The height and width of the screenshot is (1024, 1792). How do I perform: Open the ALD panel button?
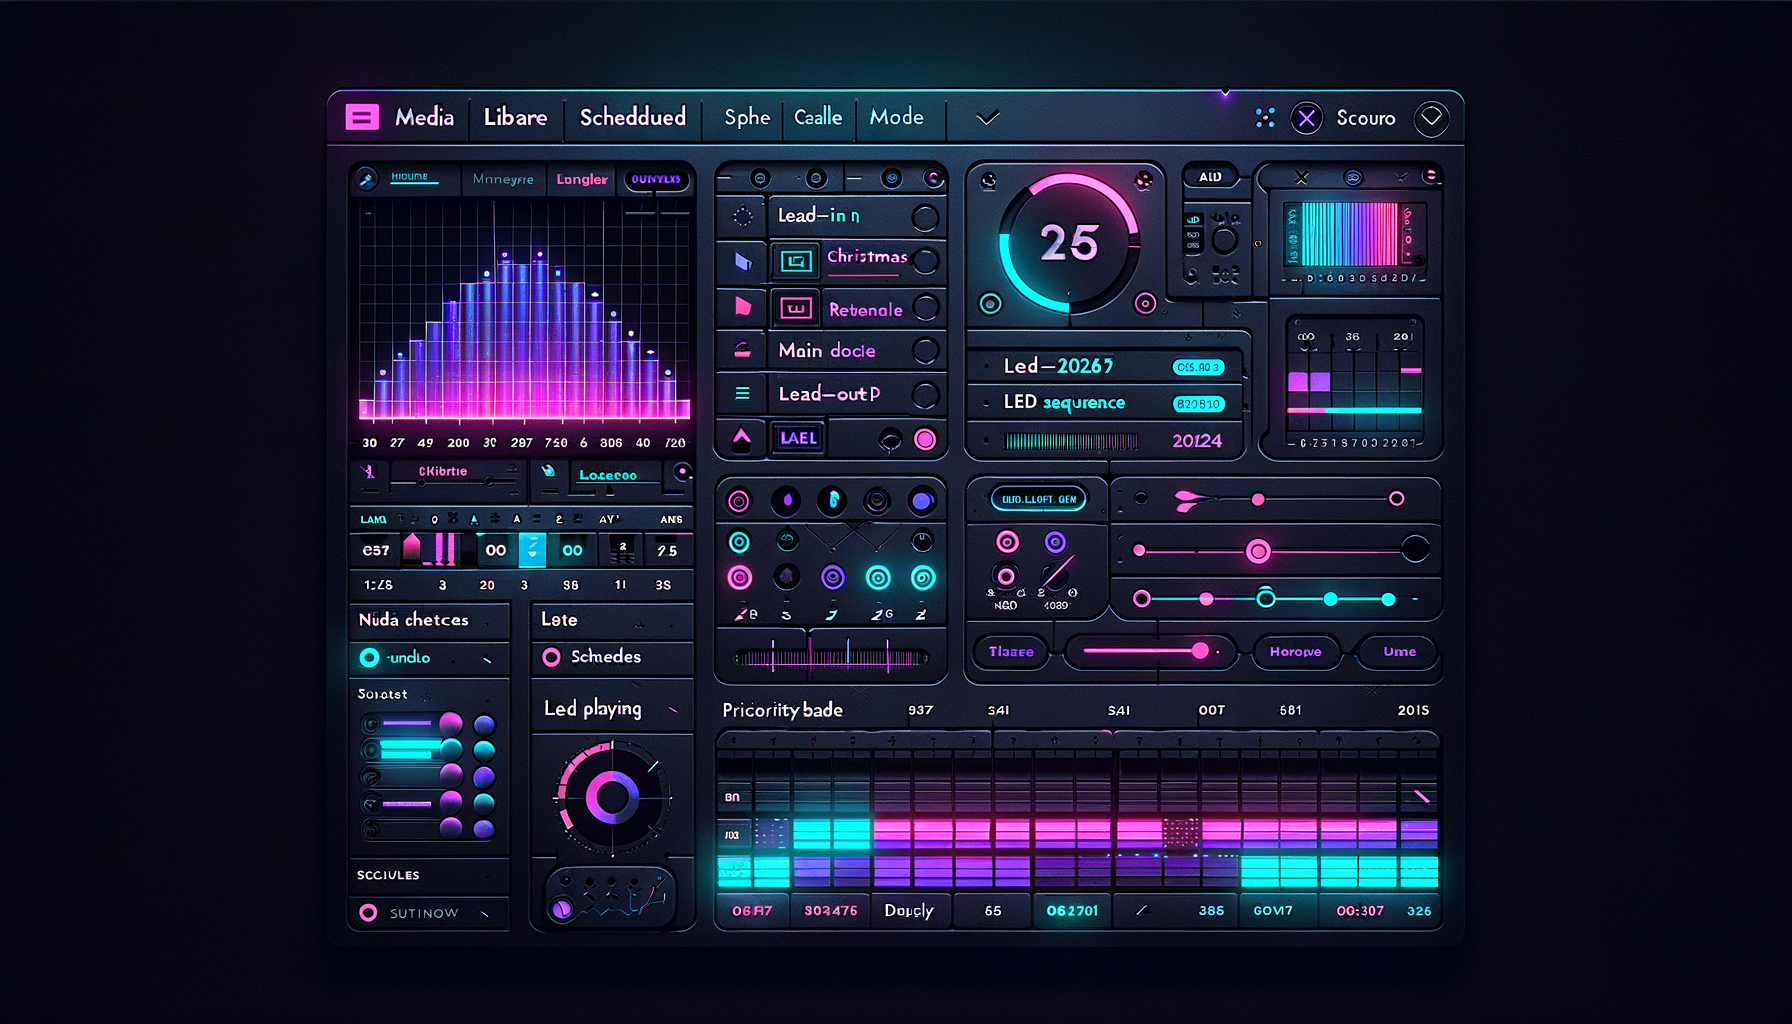point(1211,175)
